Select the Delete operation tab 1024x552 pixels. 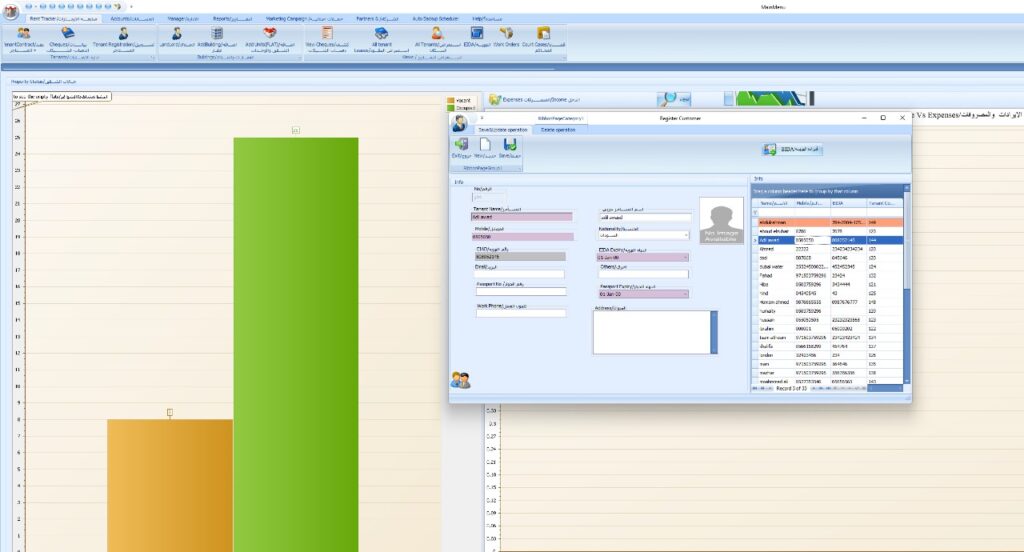pyautogui.click(x=558, y=130)
